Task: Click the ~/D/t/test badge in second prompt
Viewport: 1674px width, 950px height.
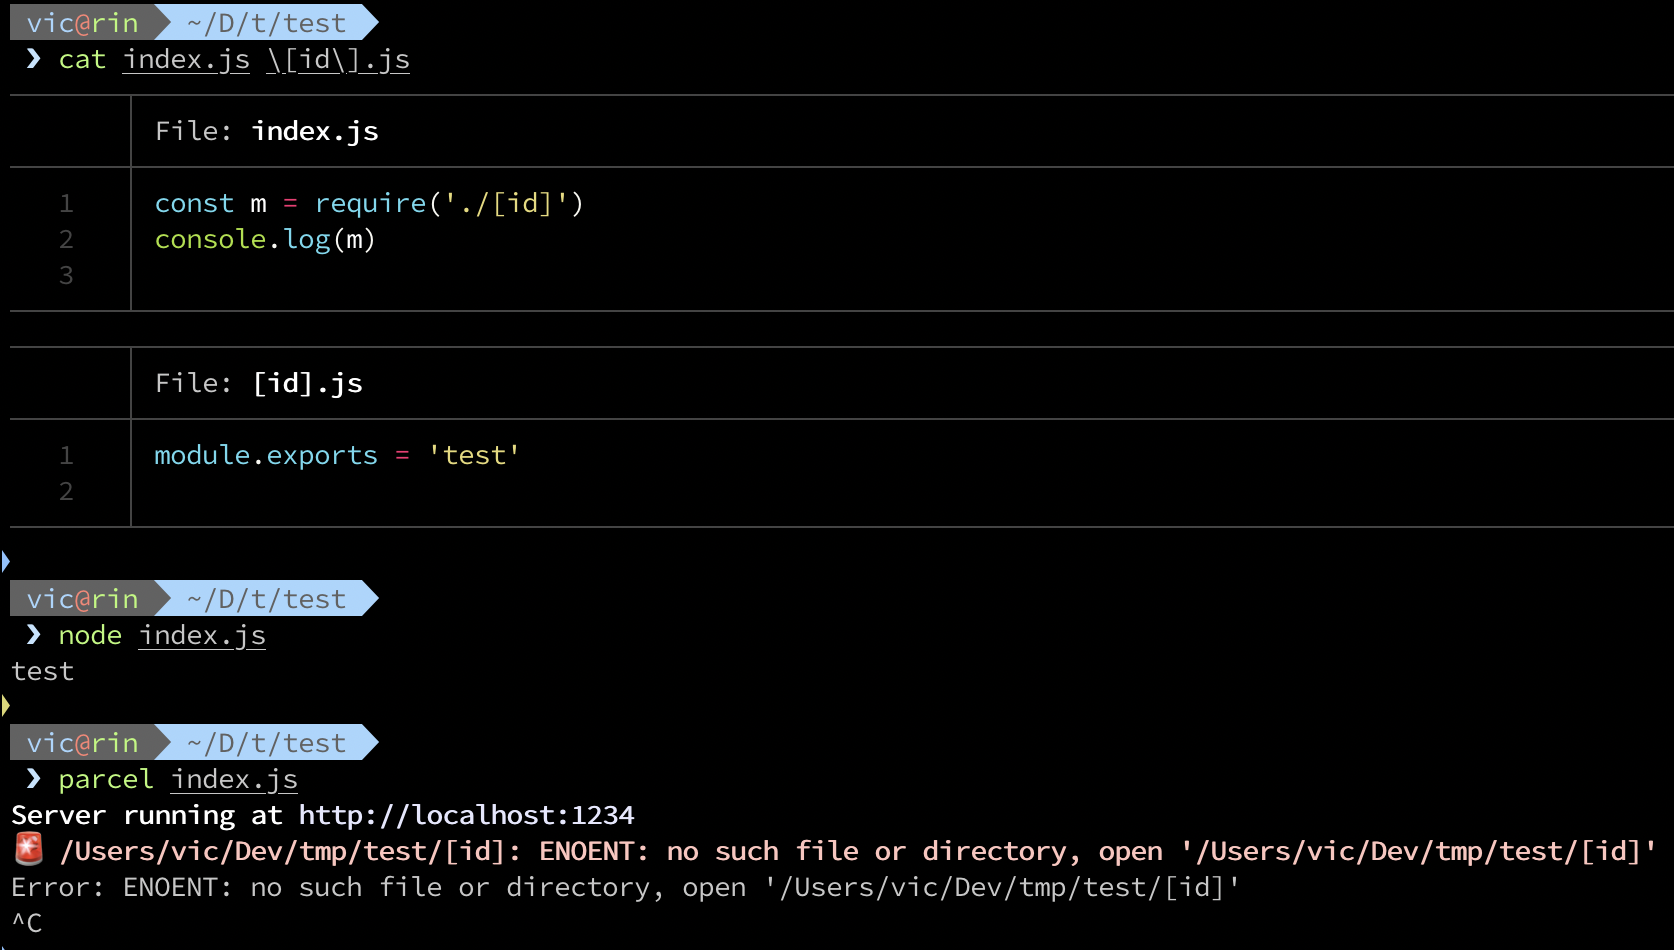Action: [x=263, y=598]
